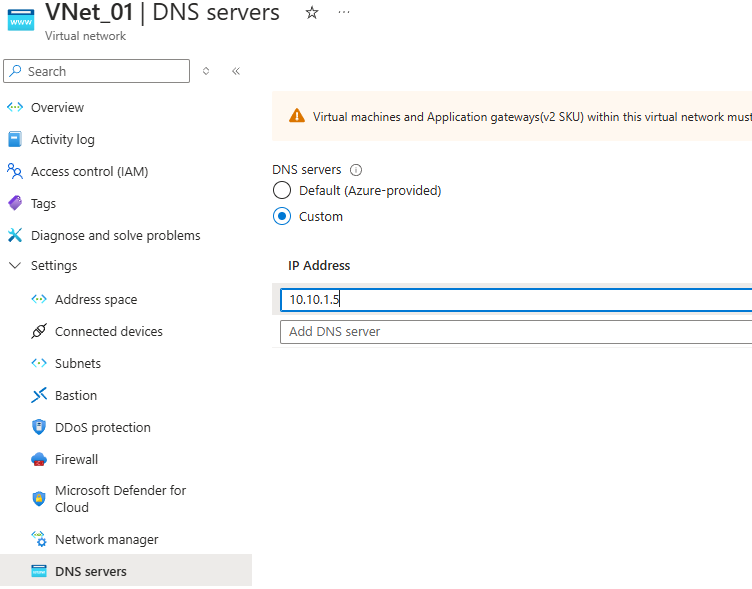This screenshot has height=589, width=752.
Task: Click the VNet_01 | DNS servers title
Action: (162, 12)
